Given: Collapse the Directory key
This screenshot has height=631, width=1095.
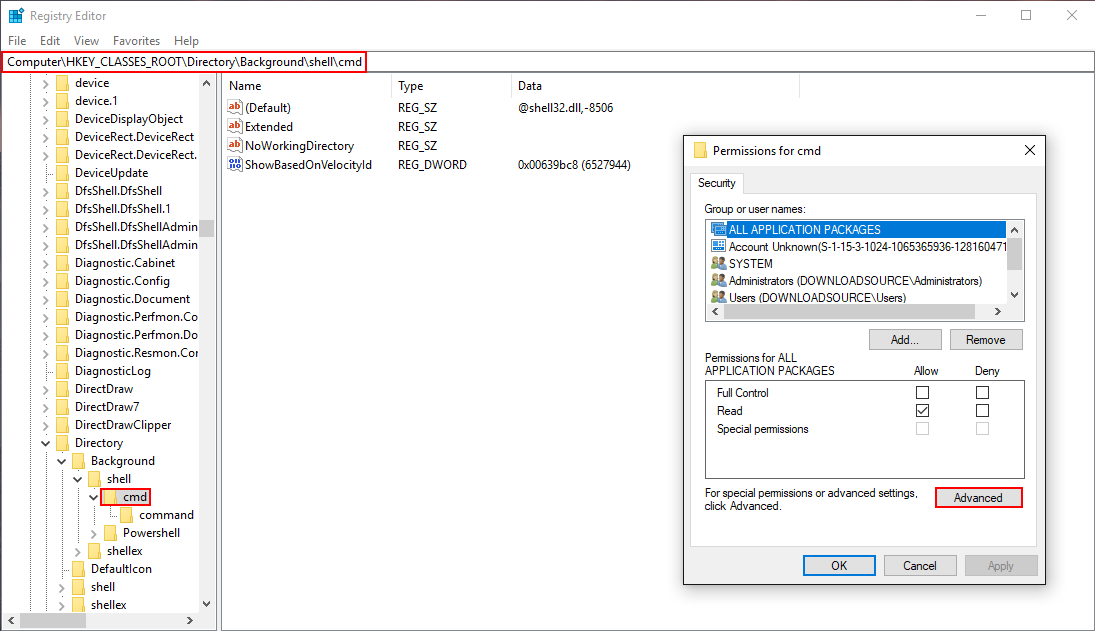Looking at the screenshot, I should pos(45,443).
